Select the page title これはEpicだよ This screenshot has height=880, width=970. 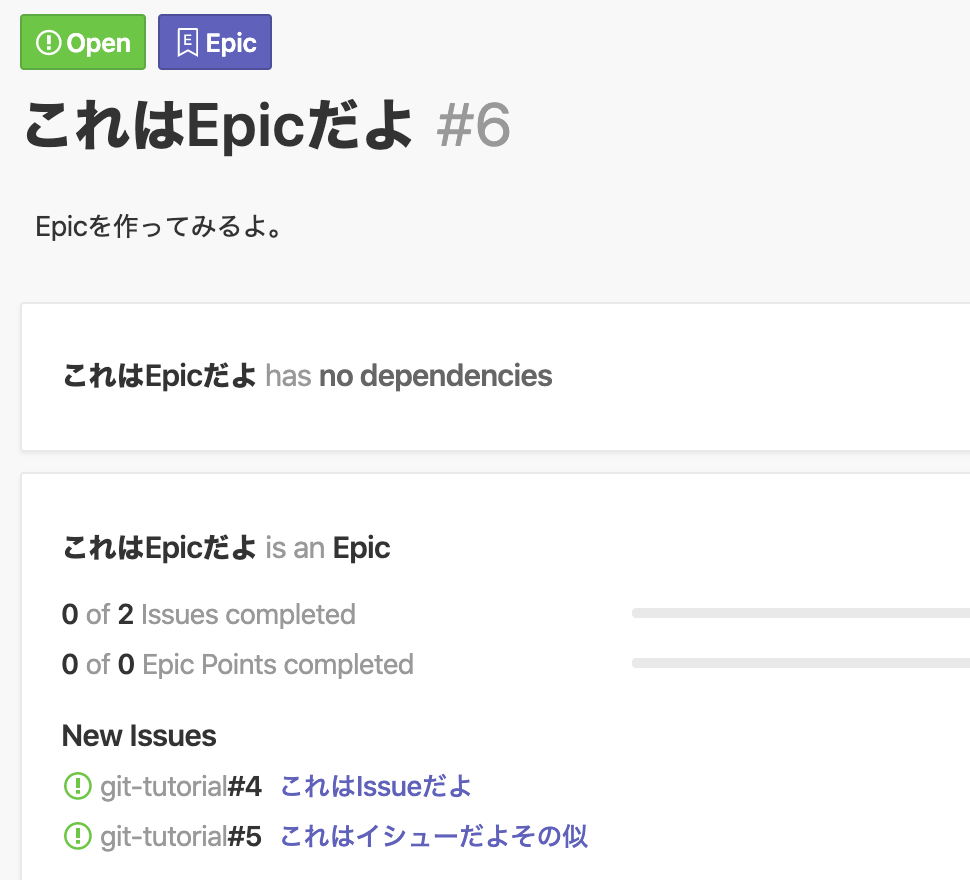[218, 127]
